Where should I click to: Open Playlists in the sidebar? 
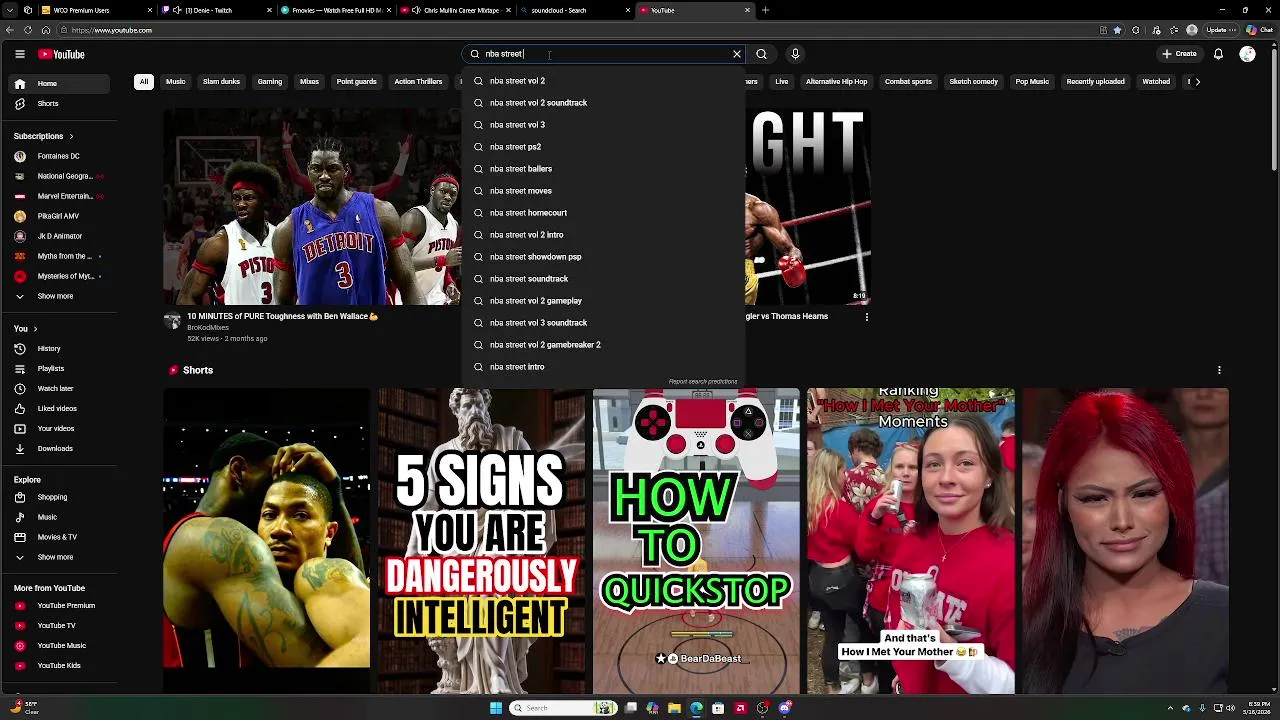point(59,369)
